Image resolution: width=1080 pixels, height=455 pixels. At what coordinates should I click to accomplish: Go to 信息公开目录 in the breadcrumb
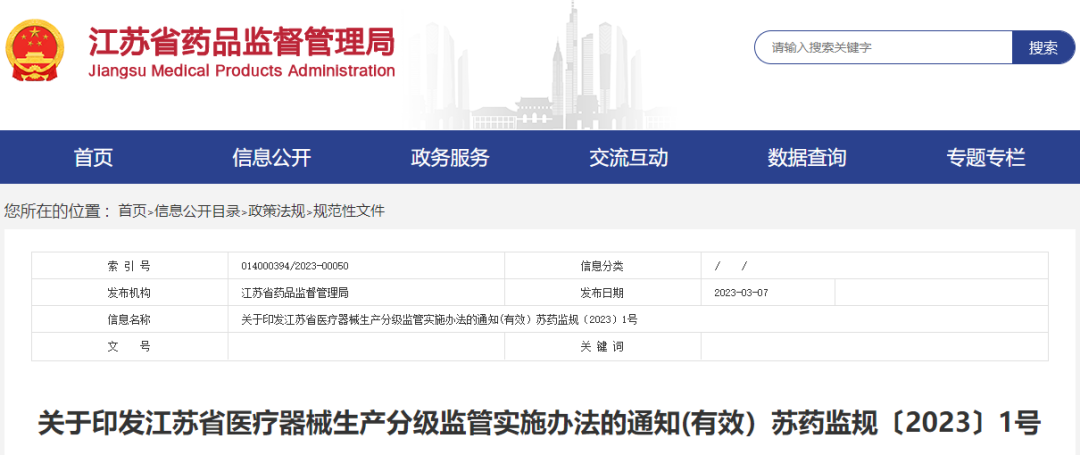coord(197,211)
